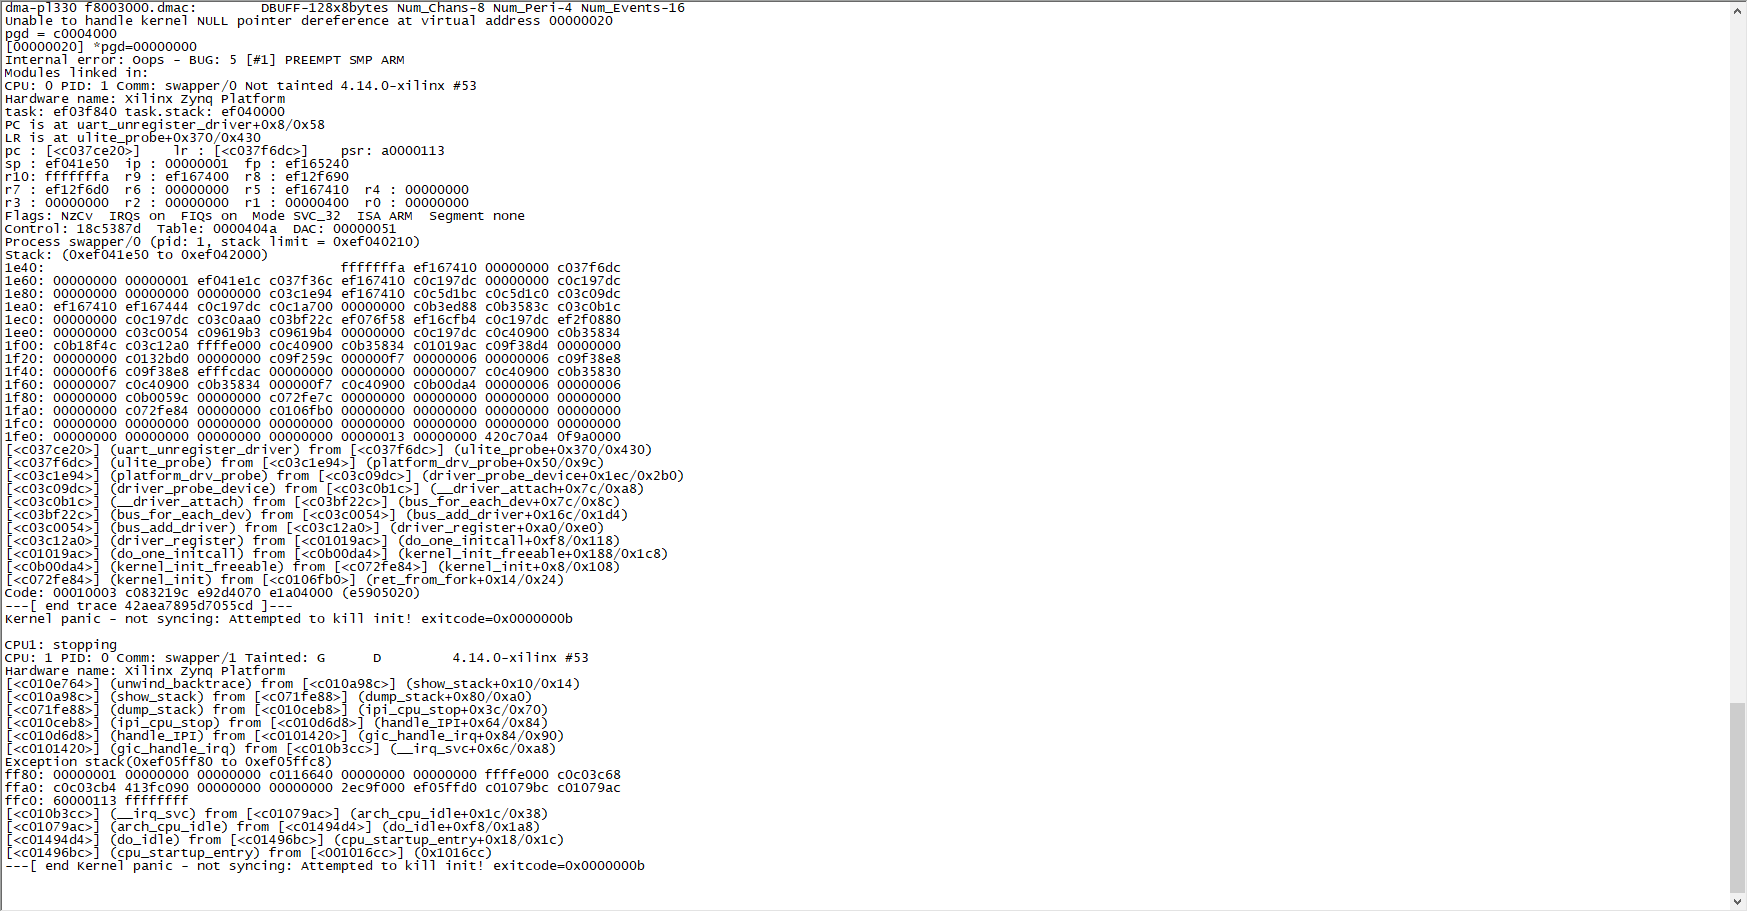Click the '(cpu_startup_entry) from' line

[249, 853]
